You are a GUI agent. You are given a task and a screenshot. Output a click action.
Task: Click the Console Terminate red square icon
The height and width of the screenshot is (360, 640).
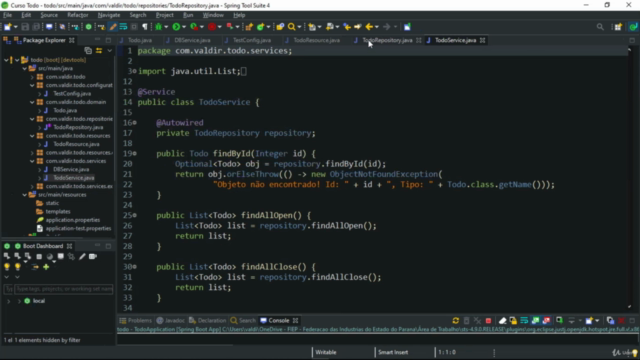click(488, 321)
